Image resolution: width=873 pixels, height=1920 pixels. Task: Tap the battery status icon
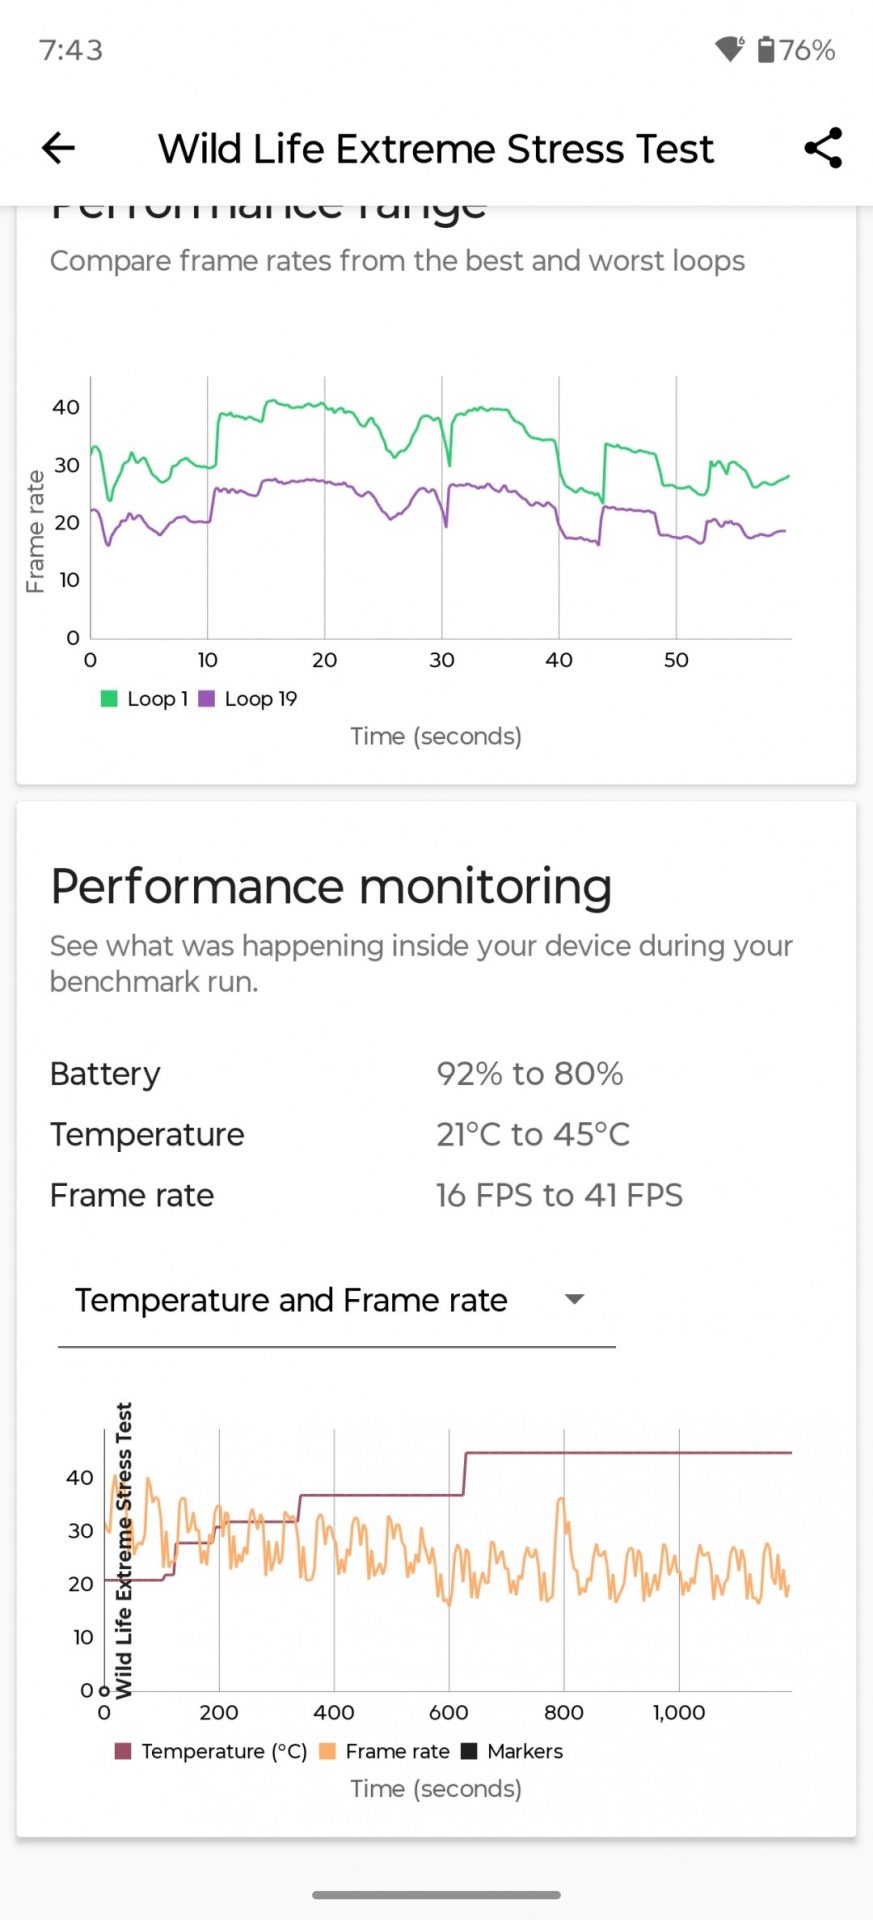(x=766, y=49)
